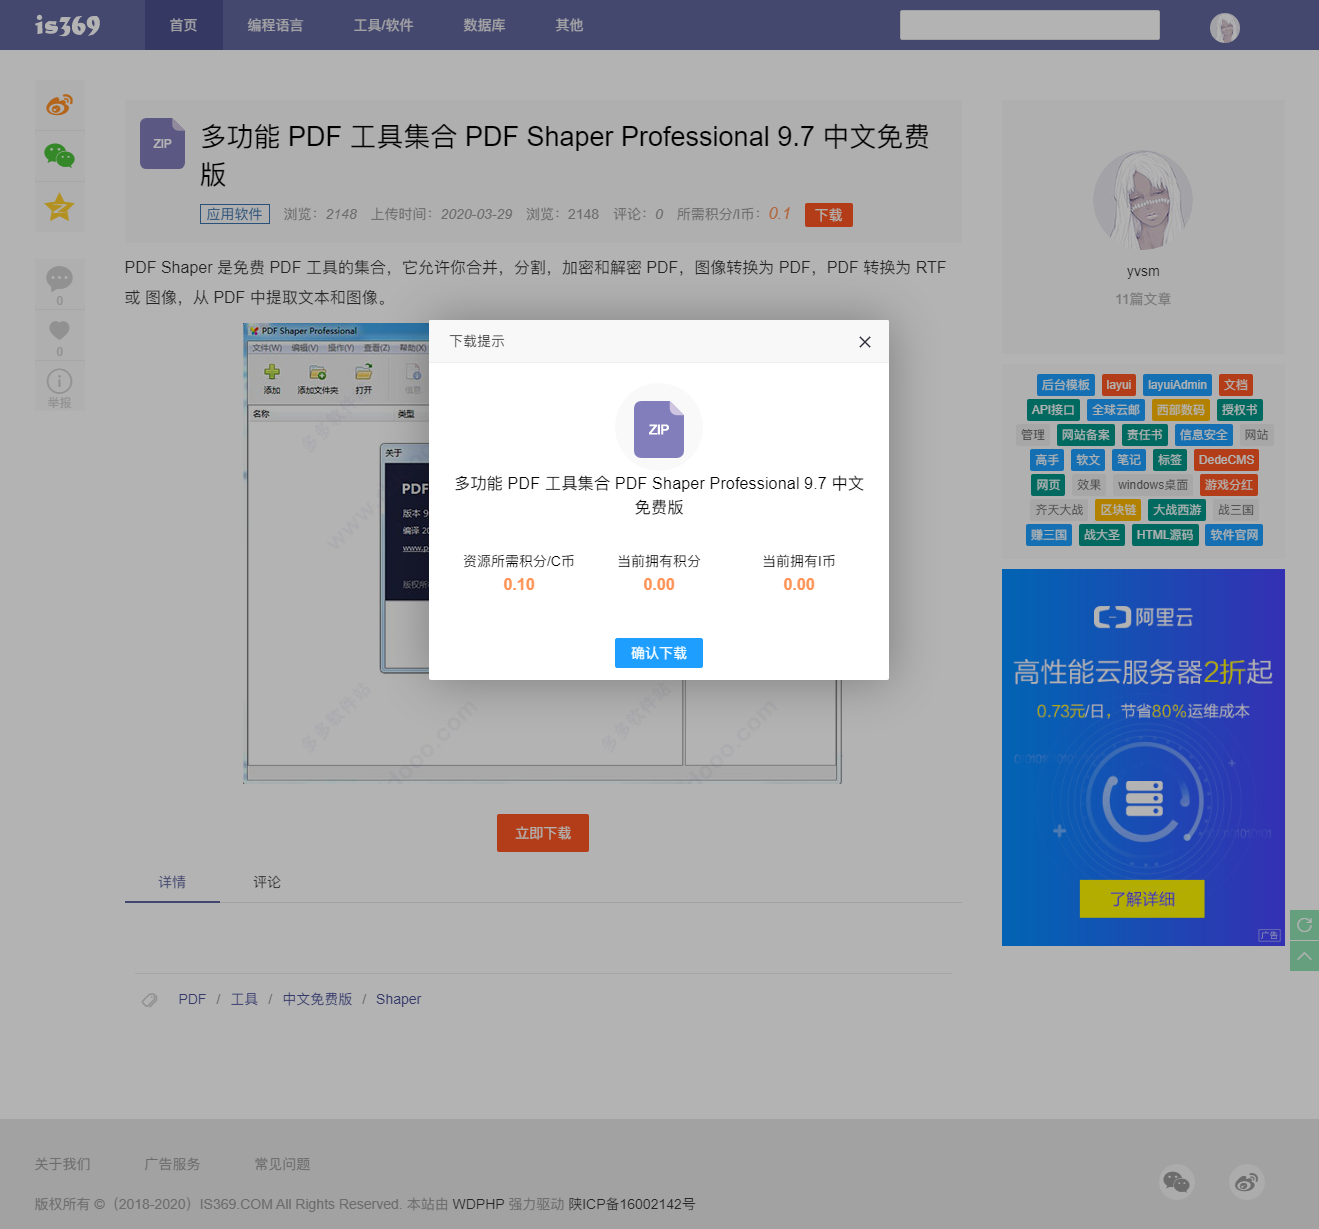Select the 信息安全 tag
The image size is (1319, 1229).
pyautogui.click(x=1203, y=435)
